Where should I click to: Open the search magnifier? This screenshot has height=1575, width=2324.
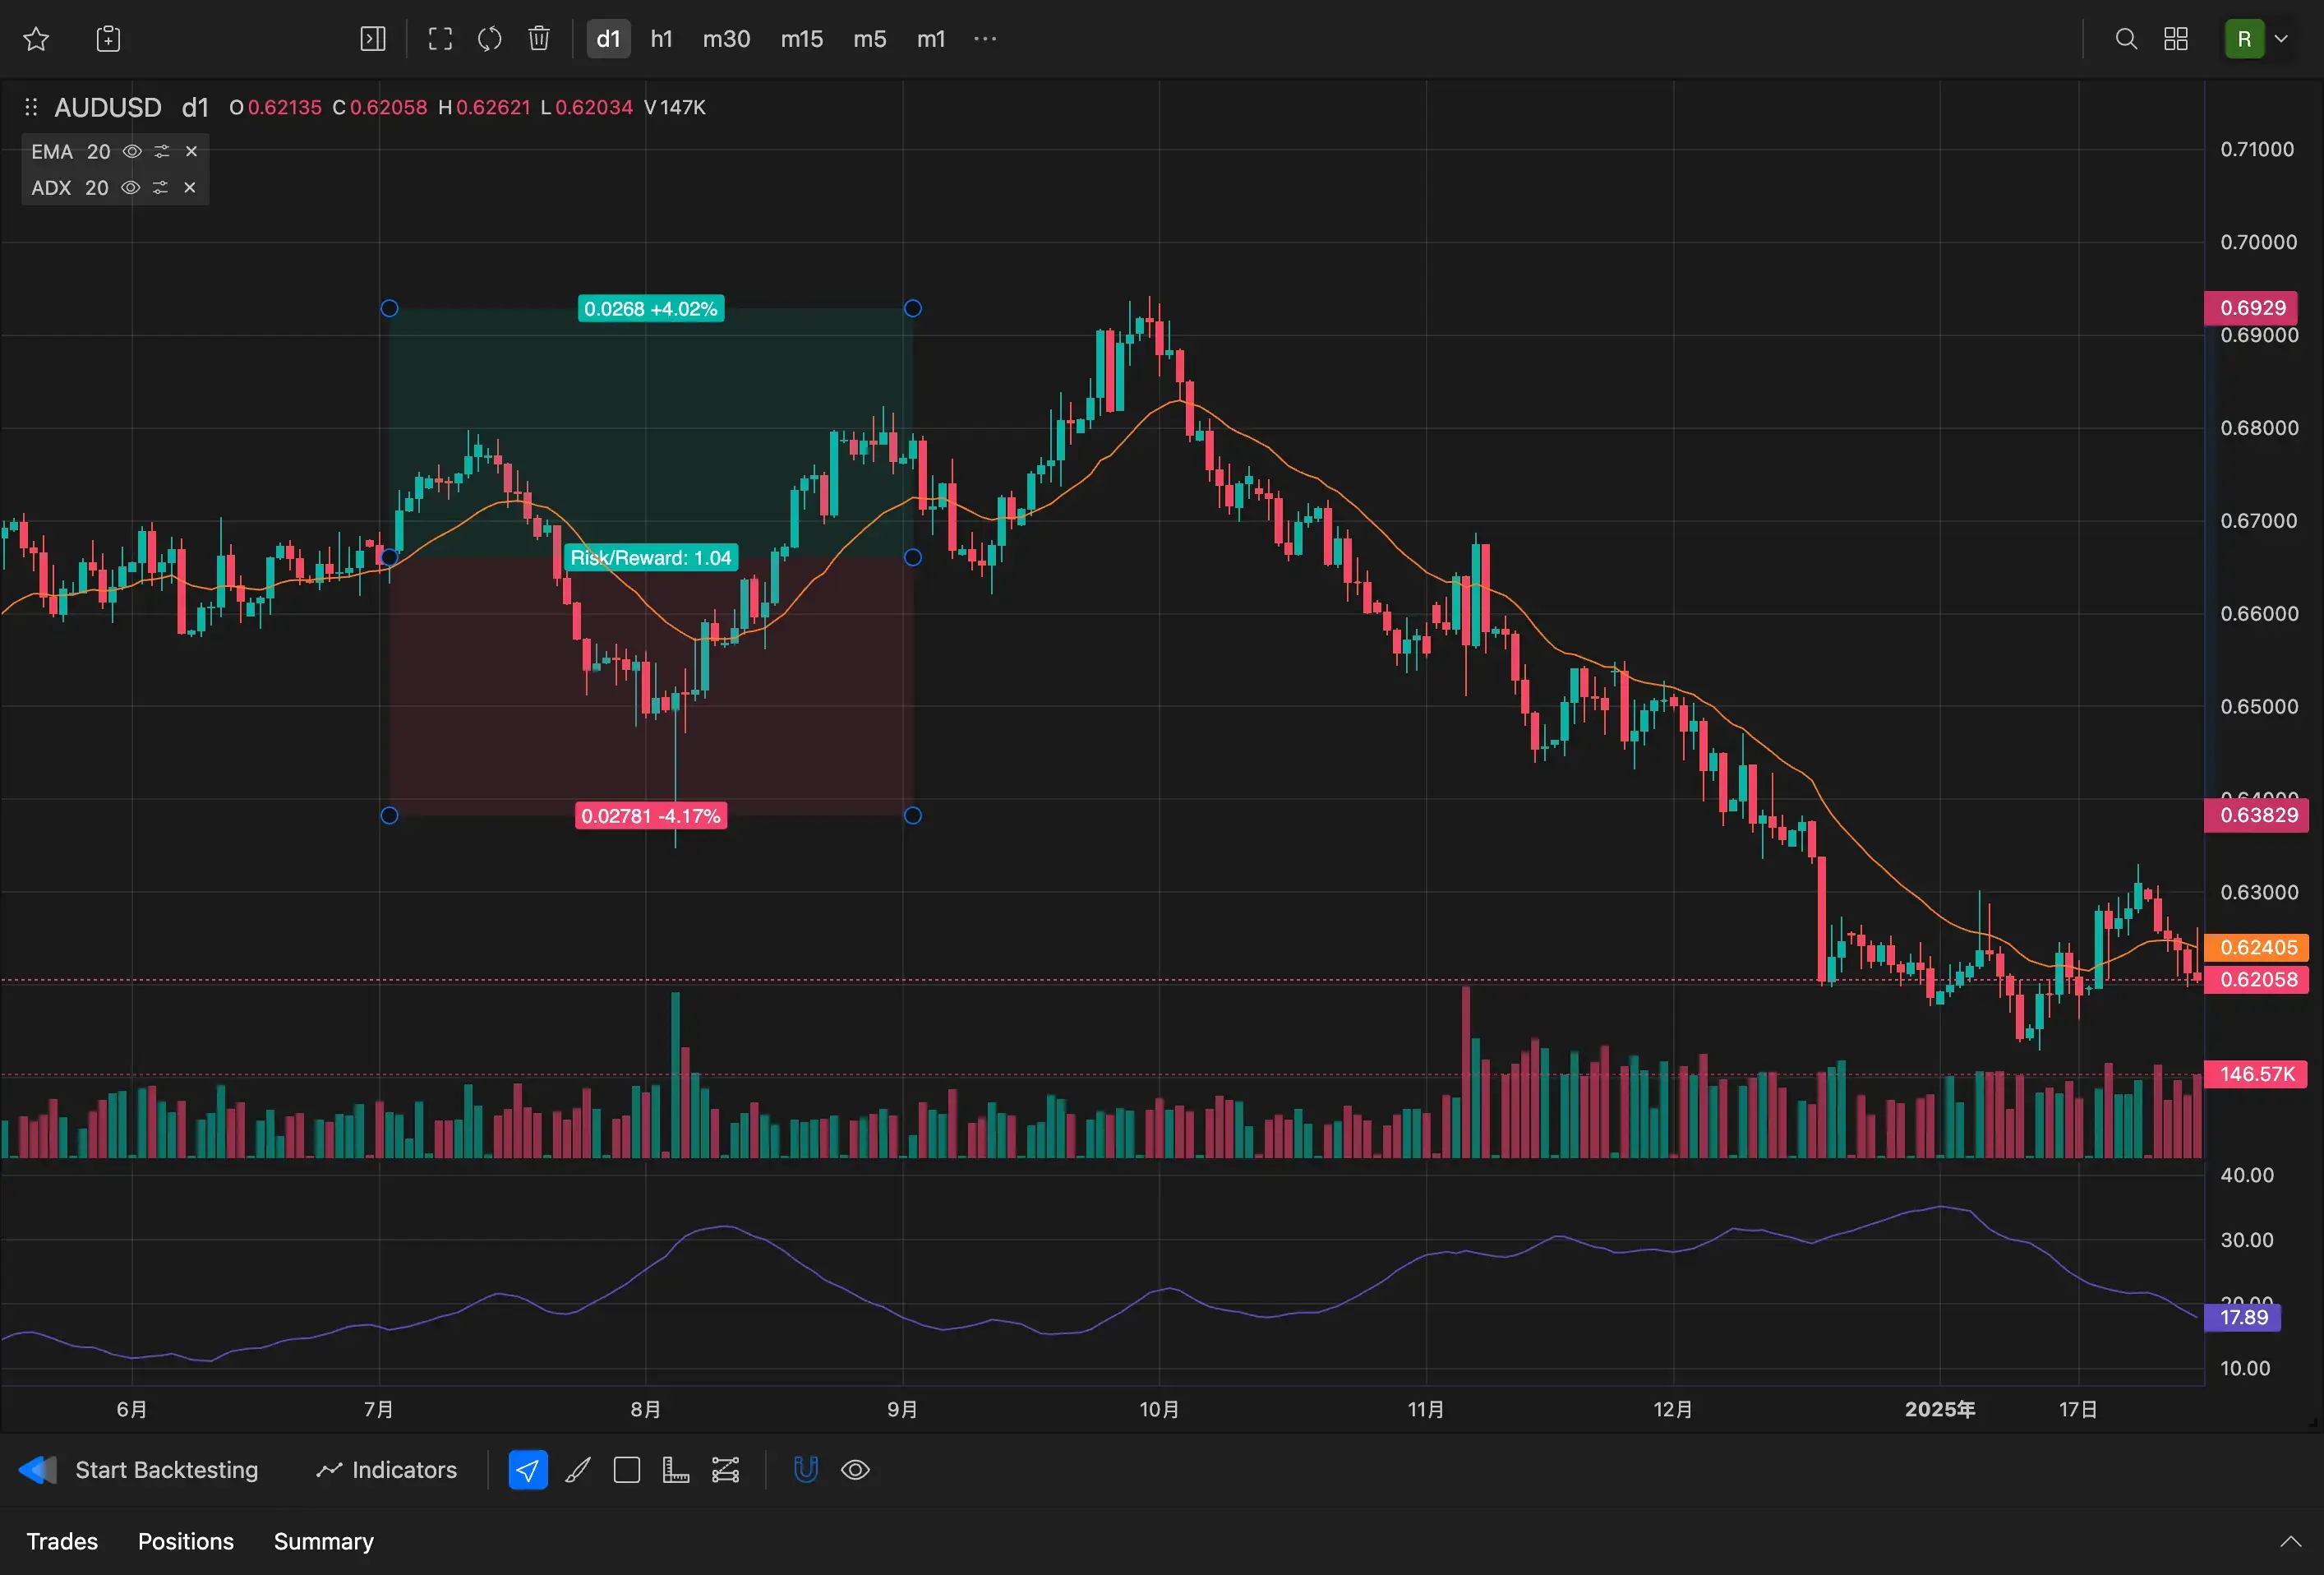point(2126,39)
